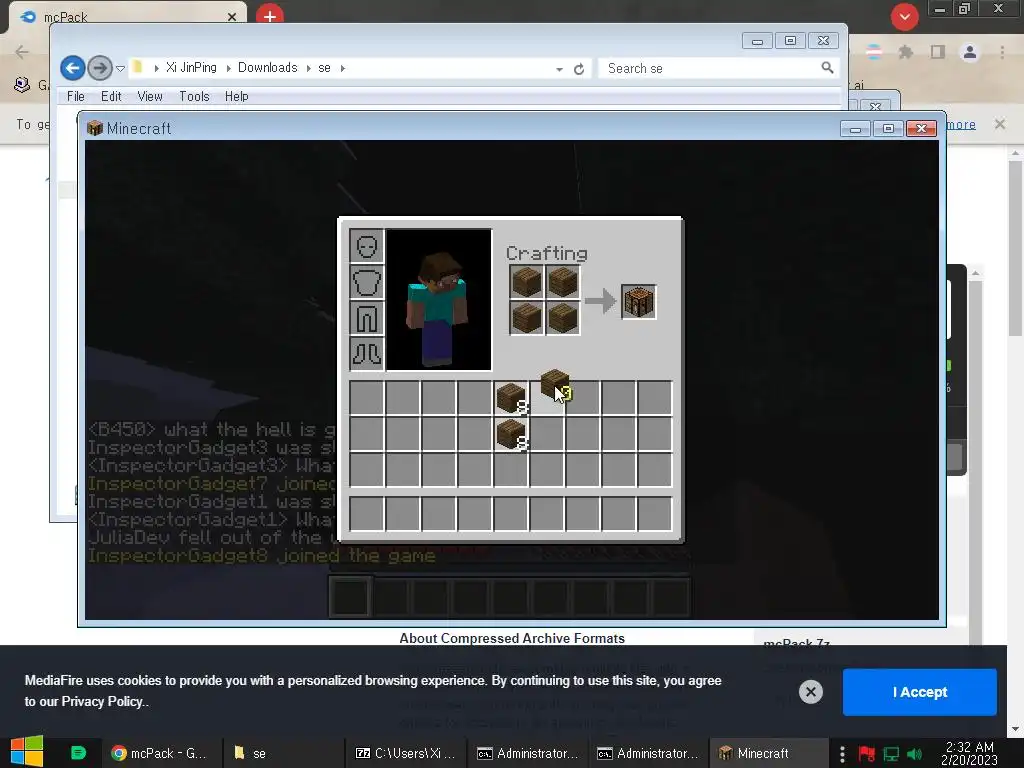Click top-right plank in crafting grid

(x=562, y=282)
